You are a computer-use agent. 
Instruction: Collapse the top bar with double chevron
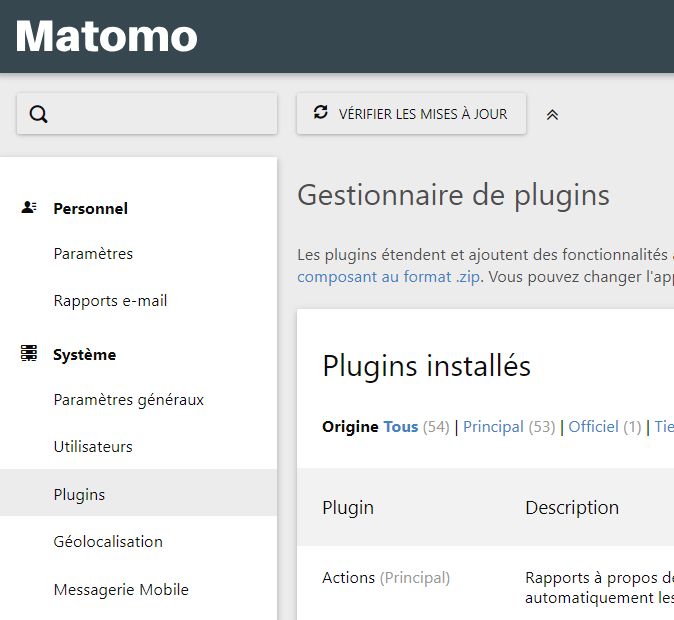click(552, 115)
